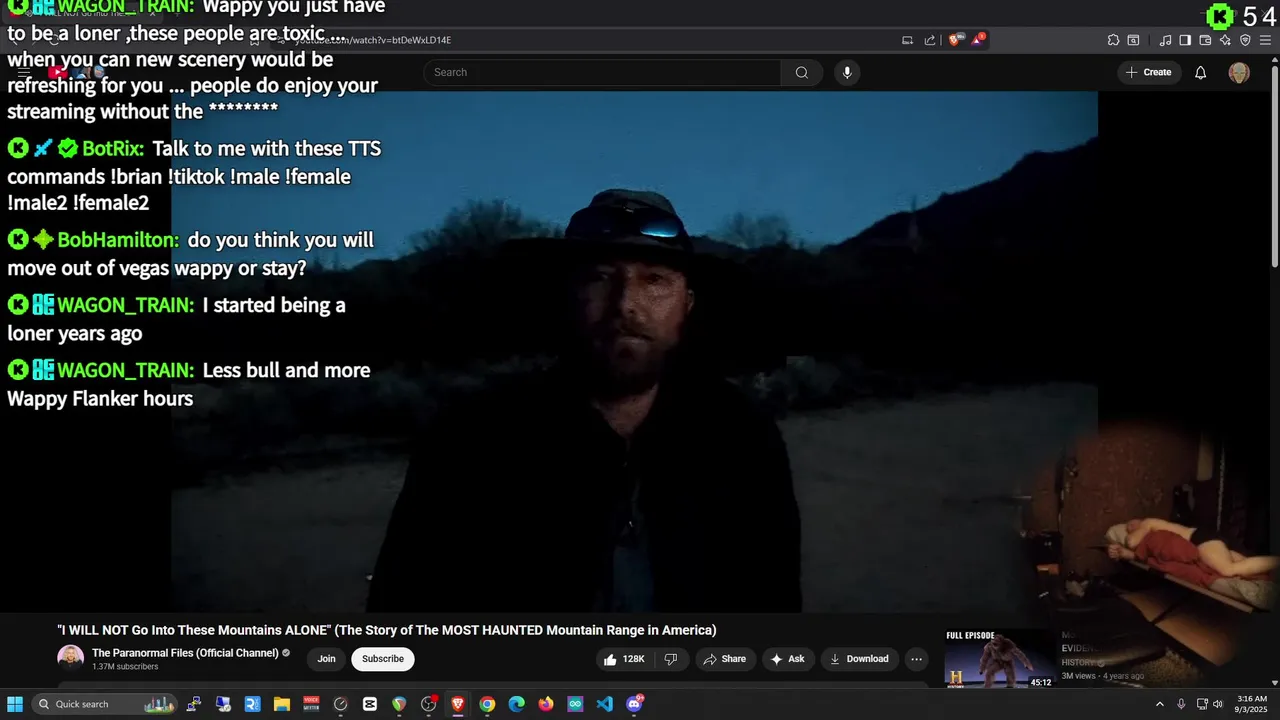The image size is (1280, 720).
Task: Focus the YouTube Search input field
Action: pos(602,72)
